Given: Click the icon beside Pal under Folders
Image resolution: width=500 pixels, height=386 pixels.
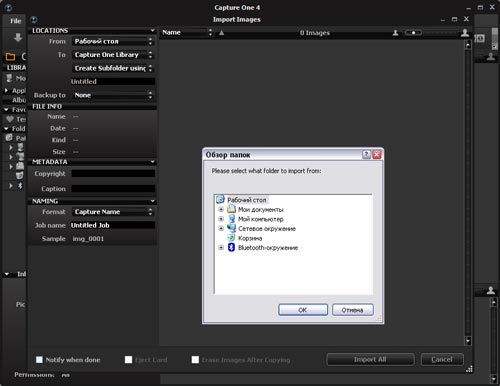Looking at the screenshot, I should click(9, 138).
